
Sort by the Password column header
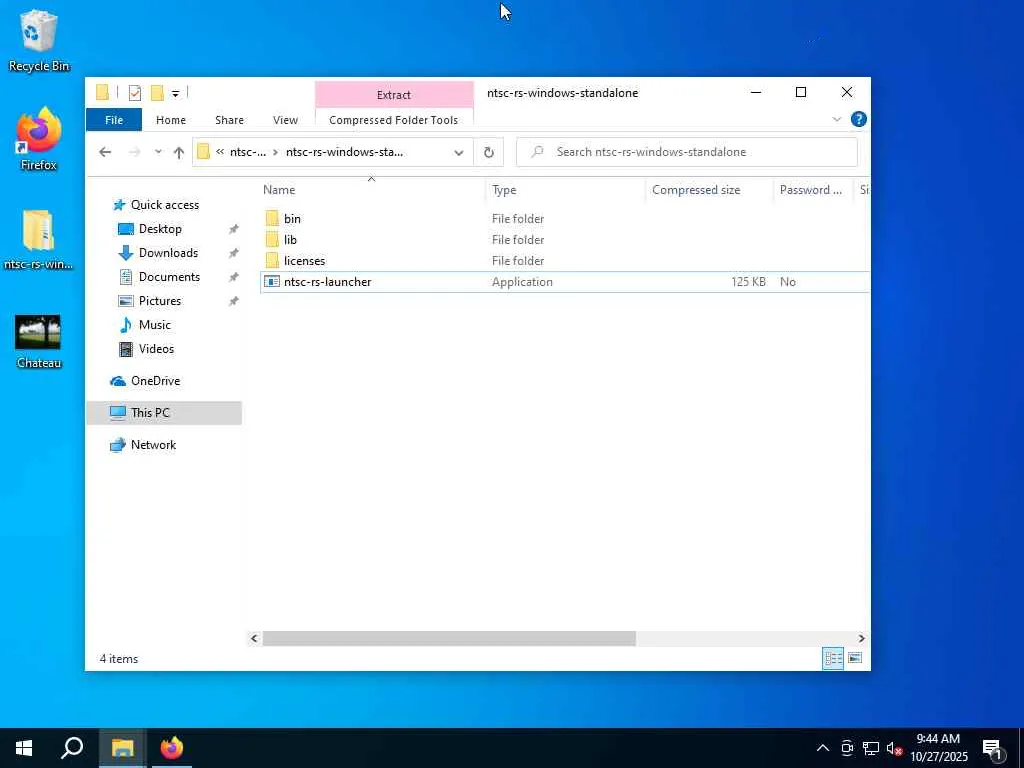coord(812,190)
